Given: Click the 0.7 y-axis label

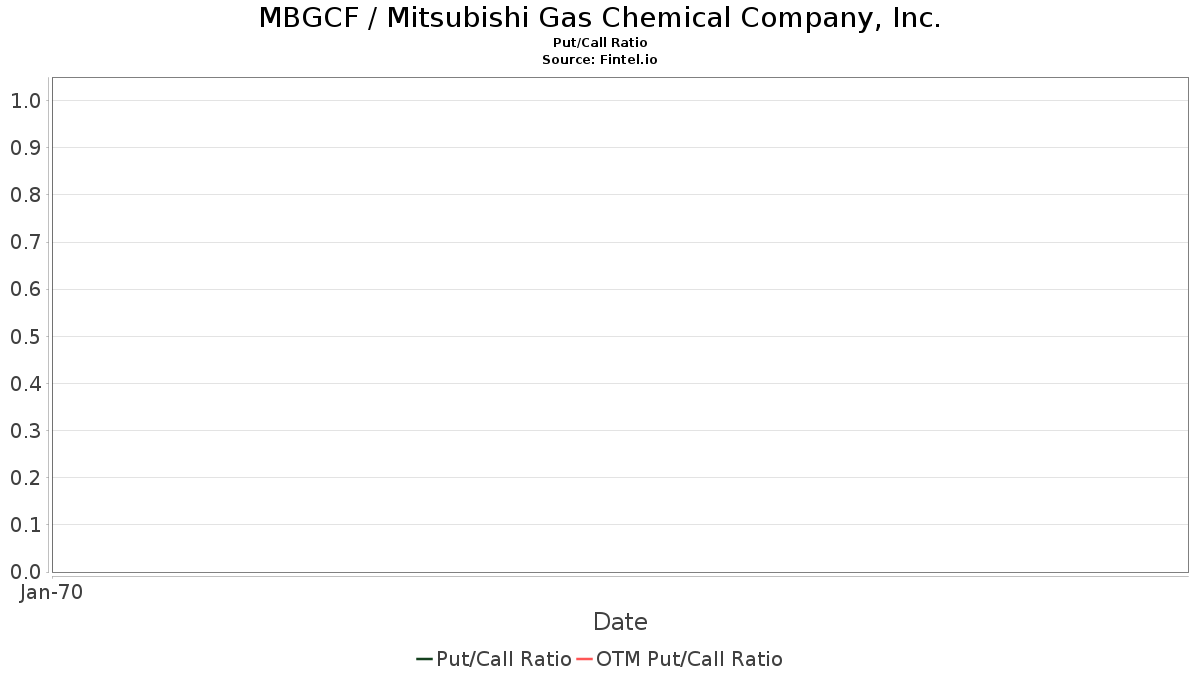Looking at the screenshot, I should [25, 242].
